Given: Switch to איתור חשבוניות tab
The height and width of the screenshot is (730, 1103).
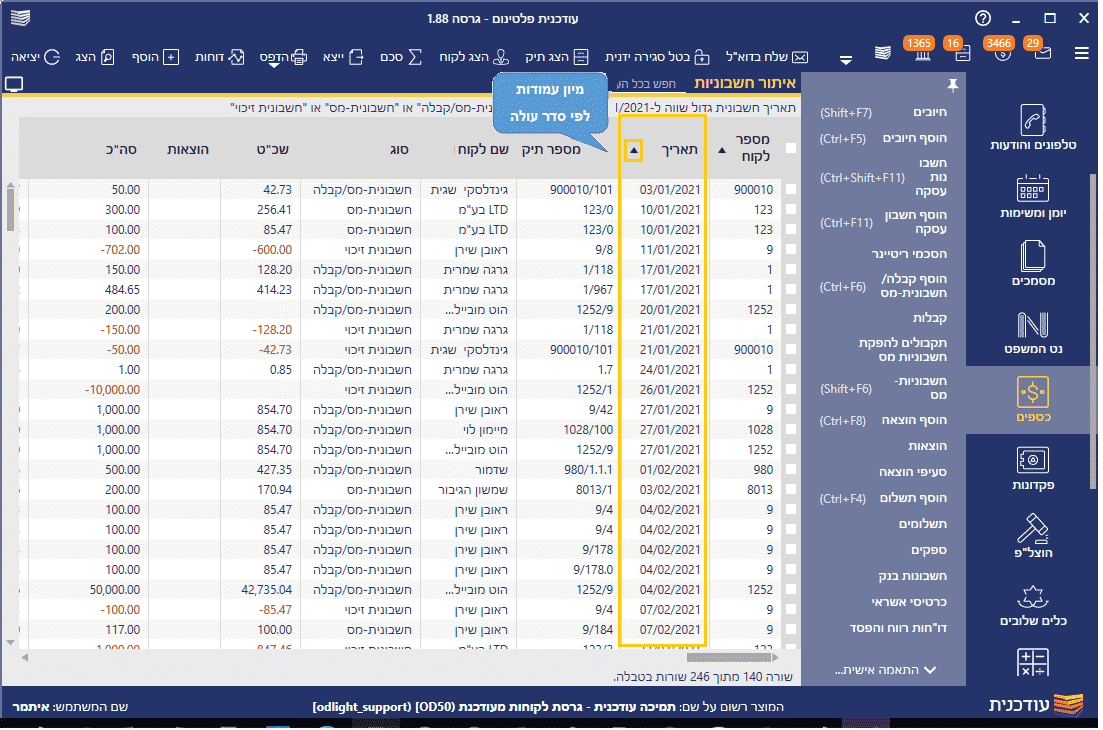Looking at the screenshot, I should coord(744,83).
